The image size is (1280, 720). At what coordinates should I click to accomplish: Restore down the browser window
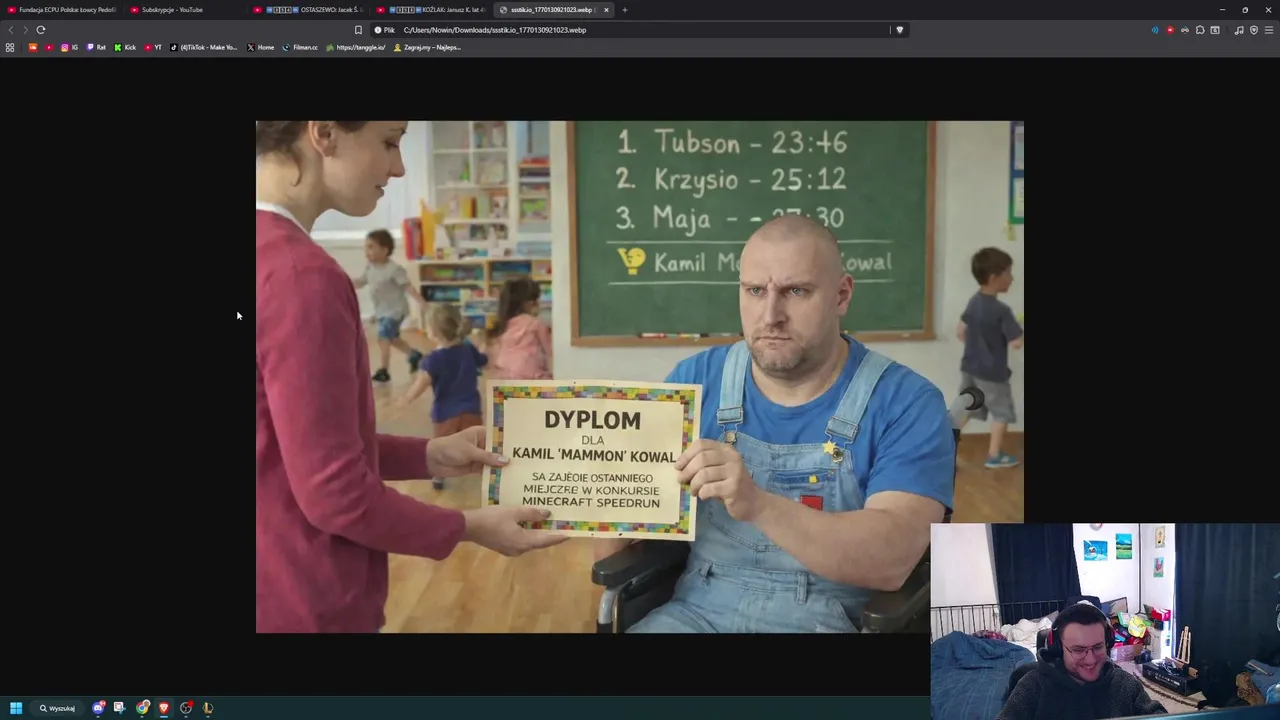pyautogui.click(x=1245, y=10)
